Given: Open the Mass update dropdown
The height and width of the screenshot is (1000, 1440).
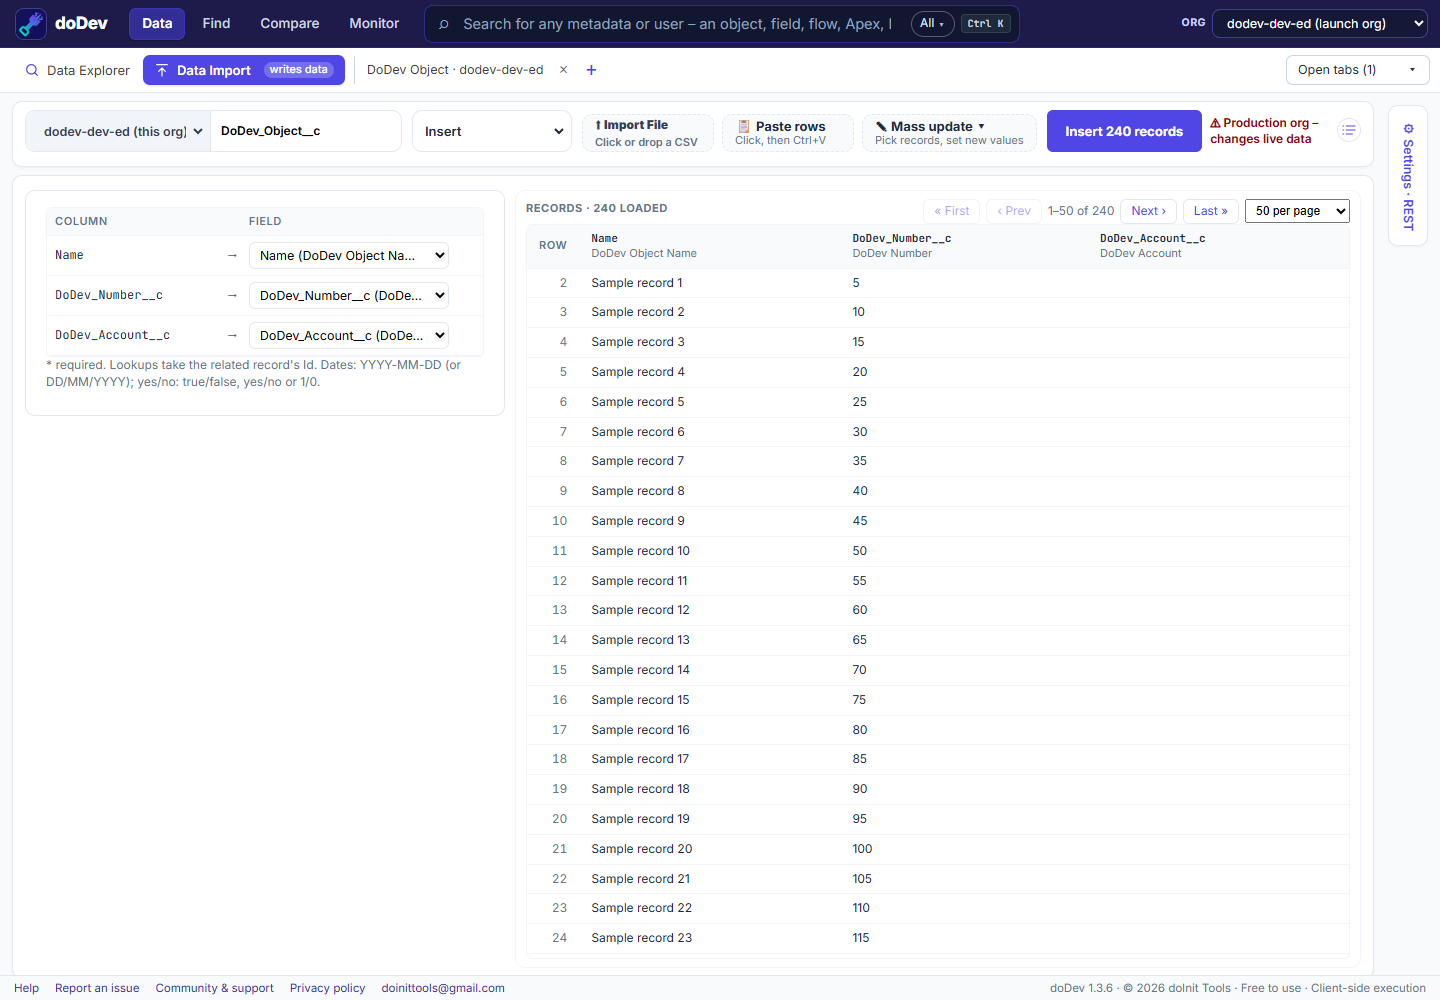Looking at the screenshot, I should (949, 132).
